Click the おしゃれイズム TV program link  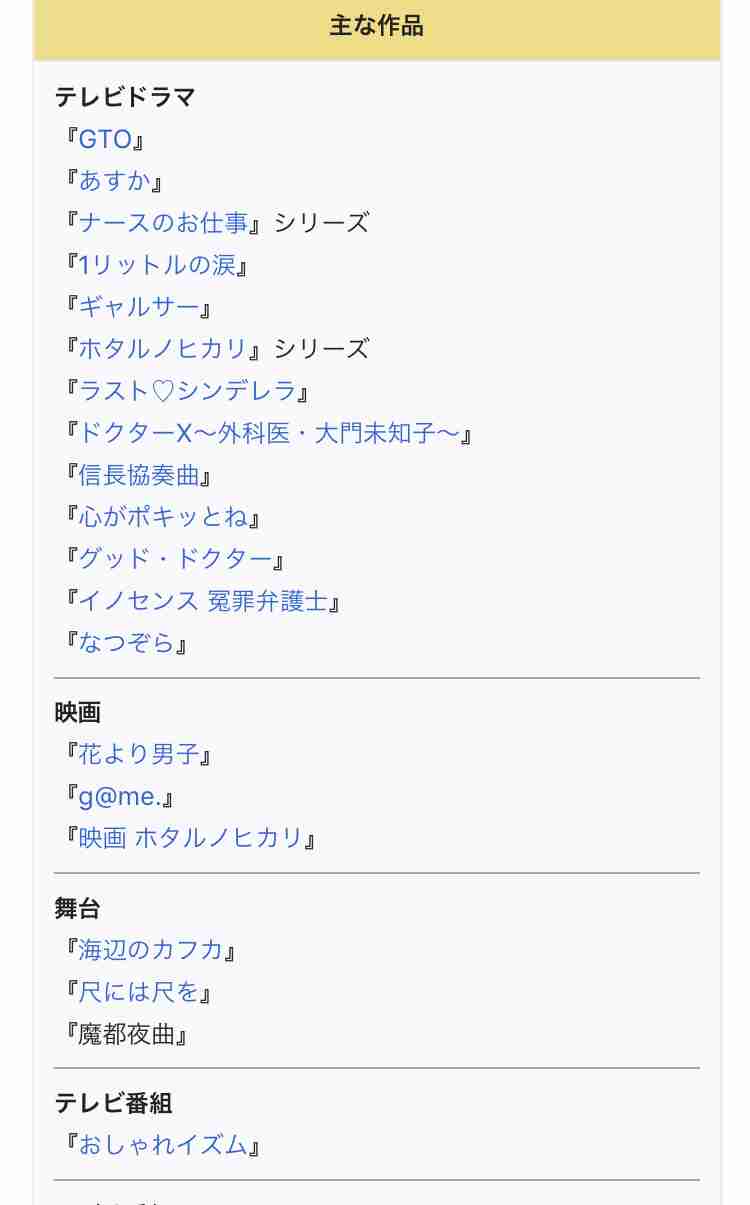coord(163,1145)
